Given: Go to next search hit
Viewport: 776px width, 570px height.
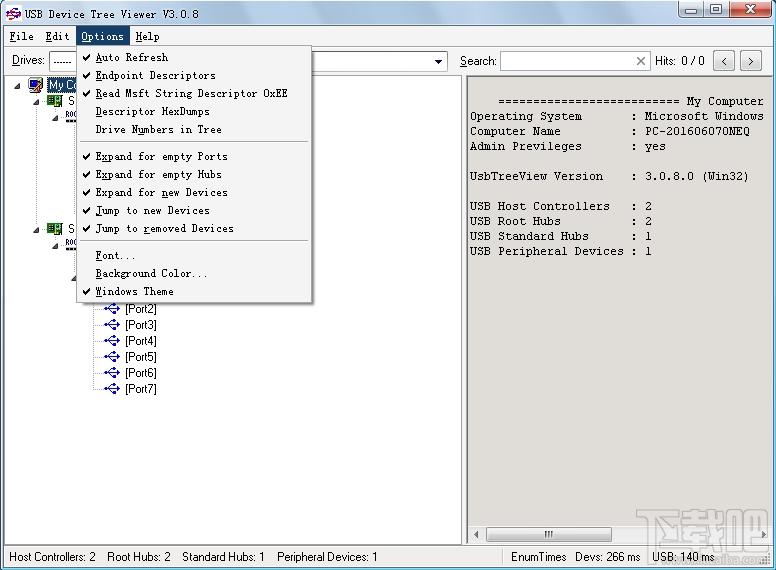Looking at the screenshot, I should pyautogui.click(x=751, y=61).
